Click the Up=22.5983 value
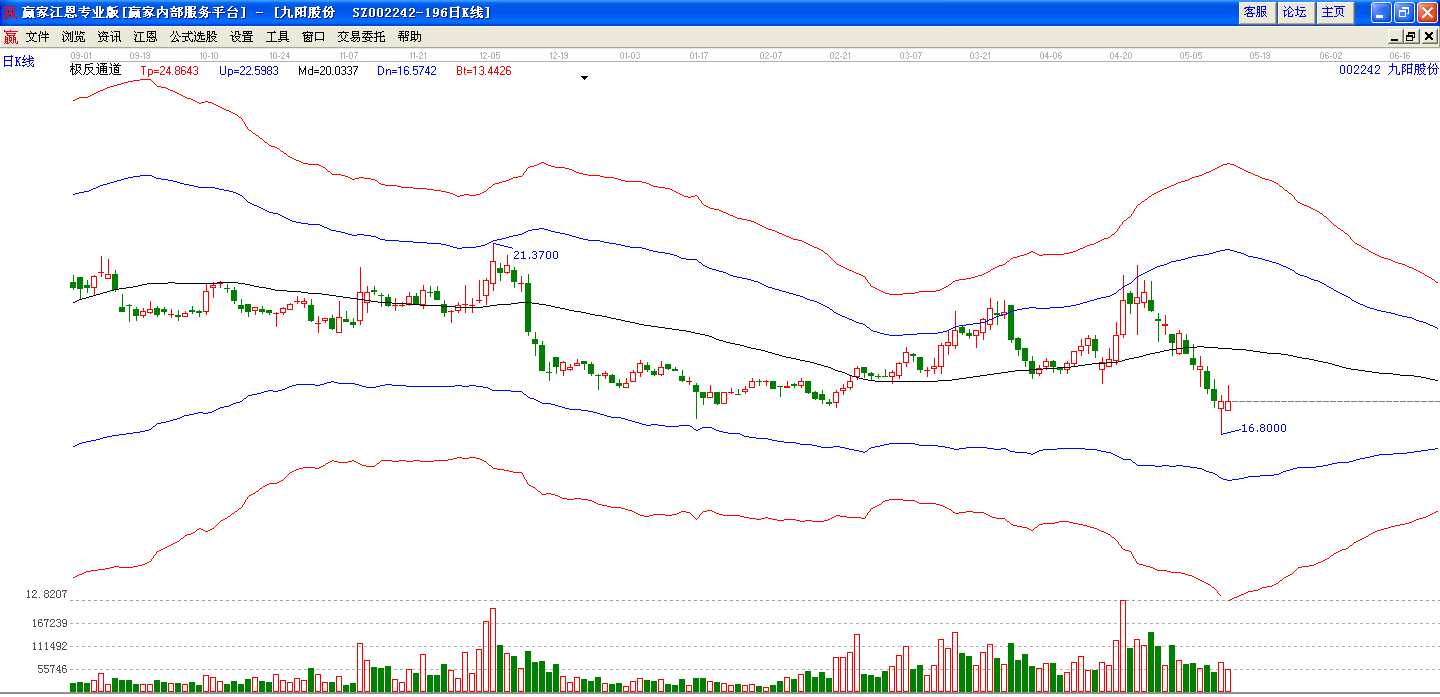1440x697 pixels. (249, 71)
